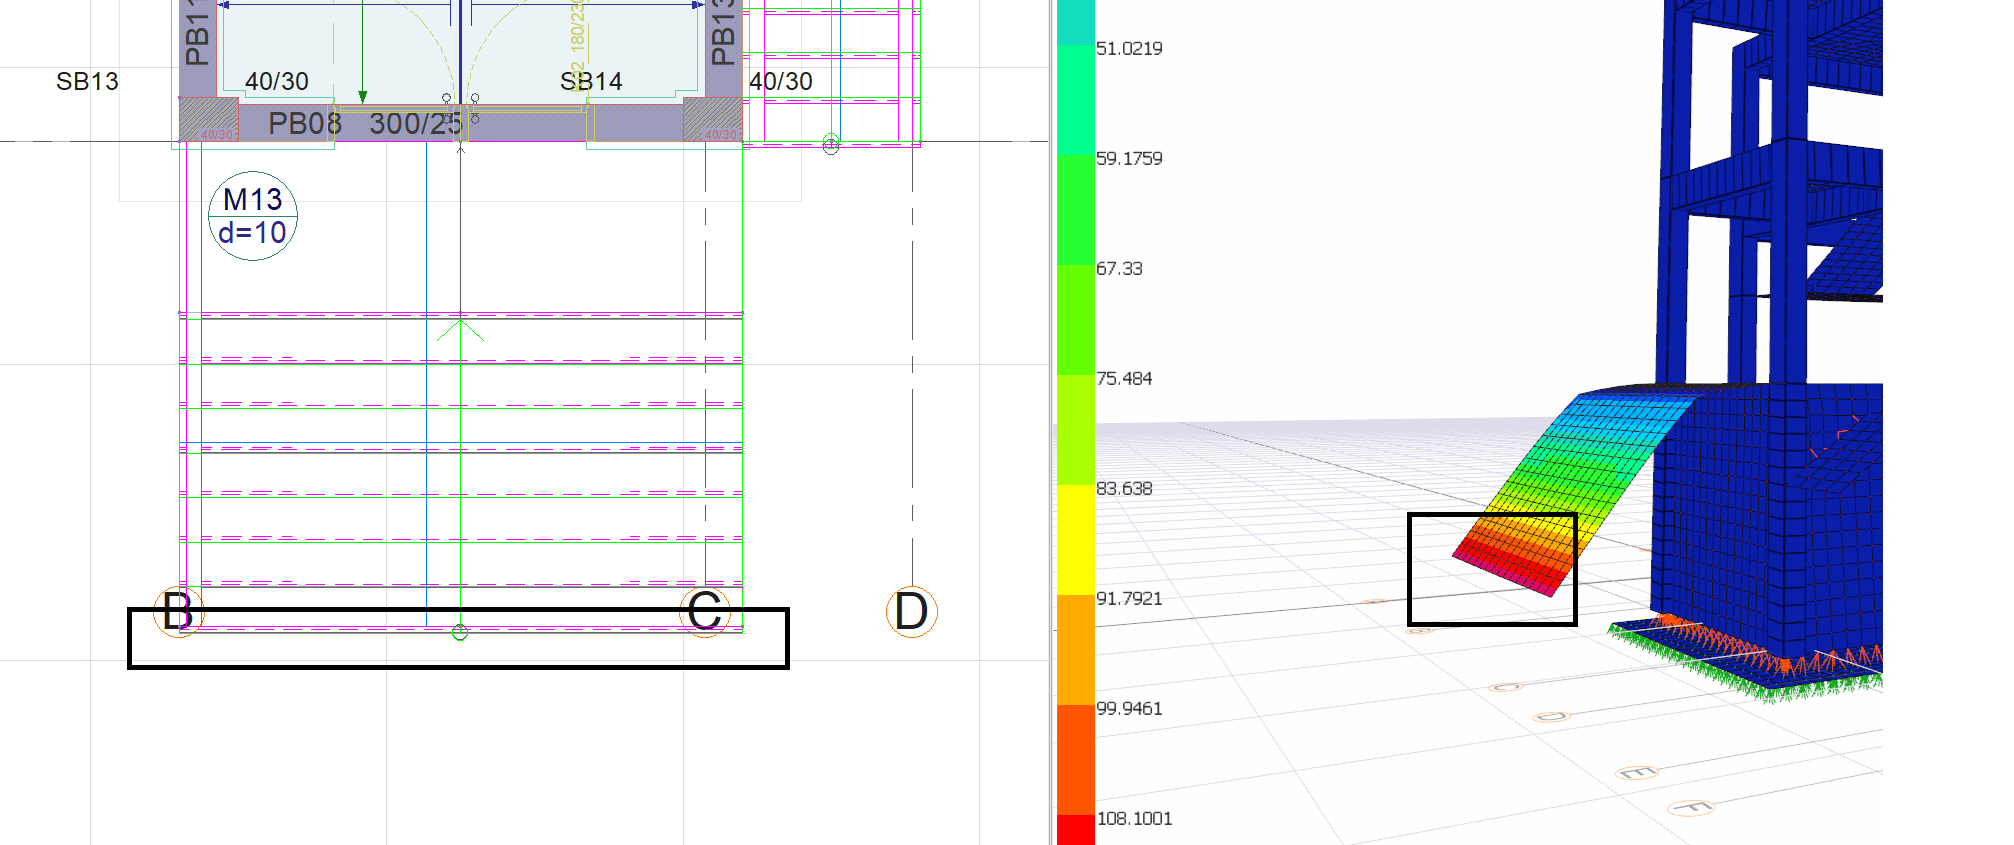Pick the red legend color band
This screenshot has width=2014, height=845.
coord(1075,830)
